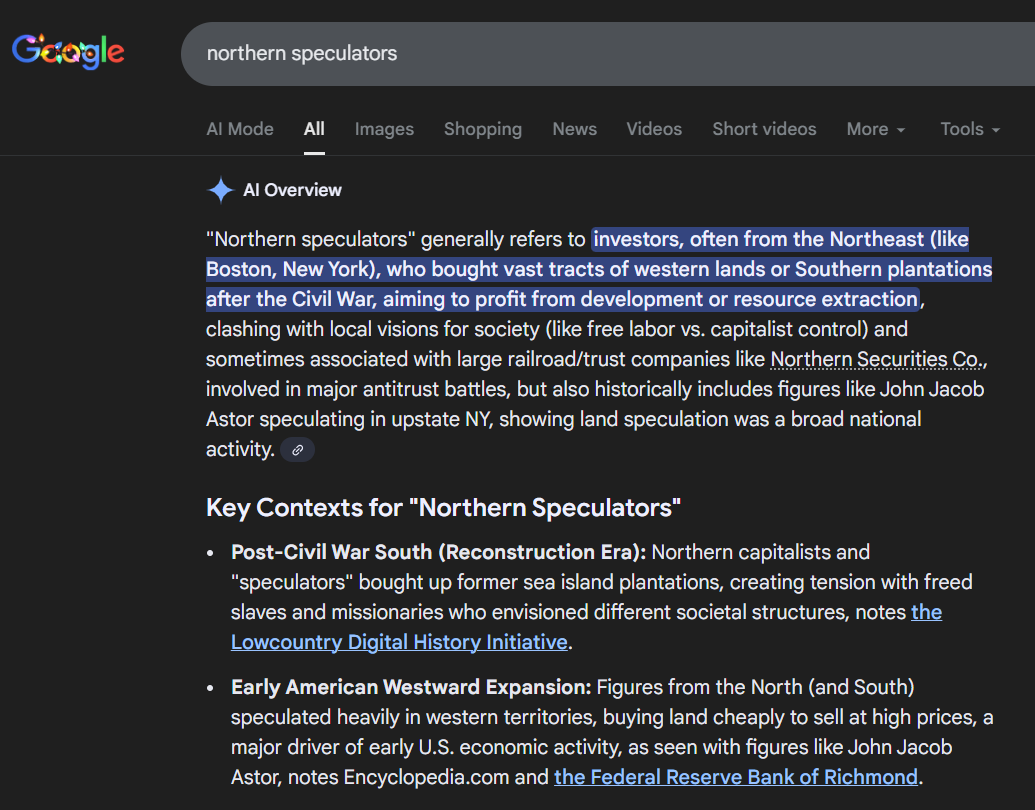
Task: Open the Federal Reserve Bank of Richmond link
Action: [735, 777]
